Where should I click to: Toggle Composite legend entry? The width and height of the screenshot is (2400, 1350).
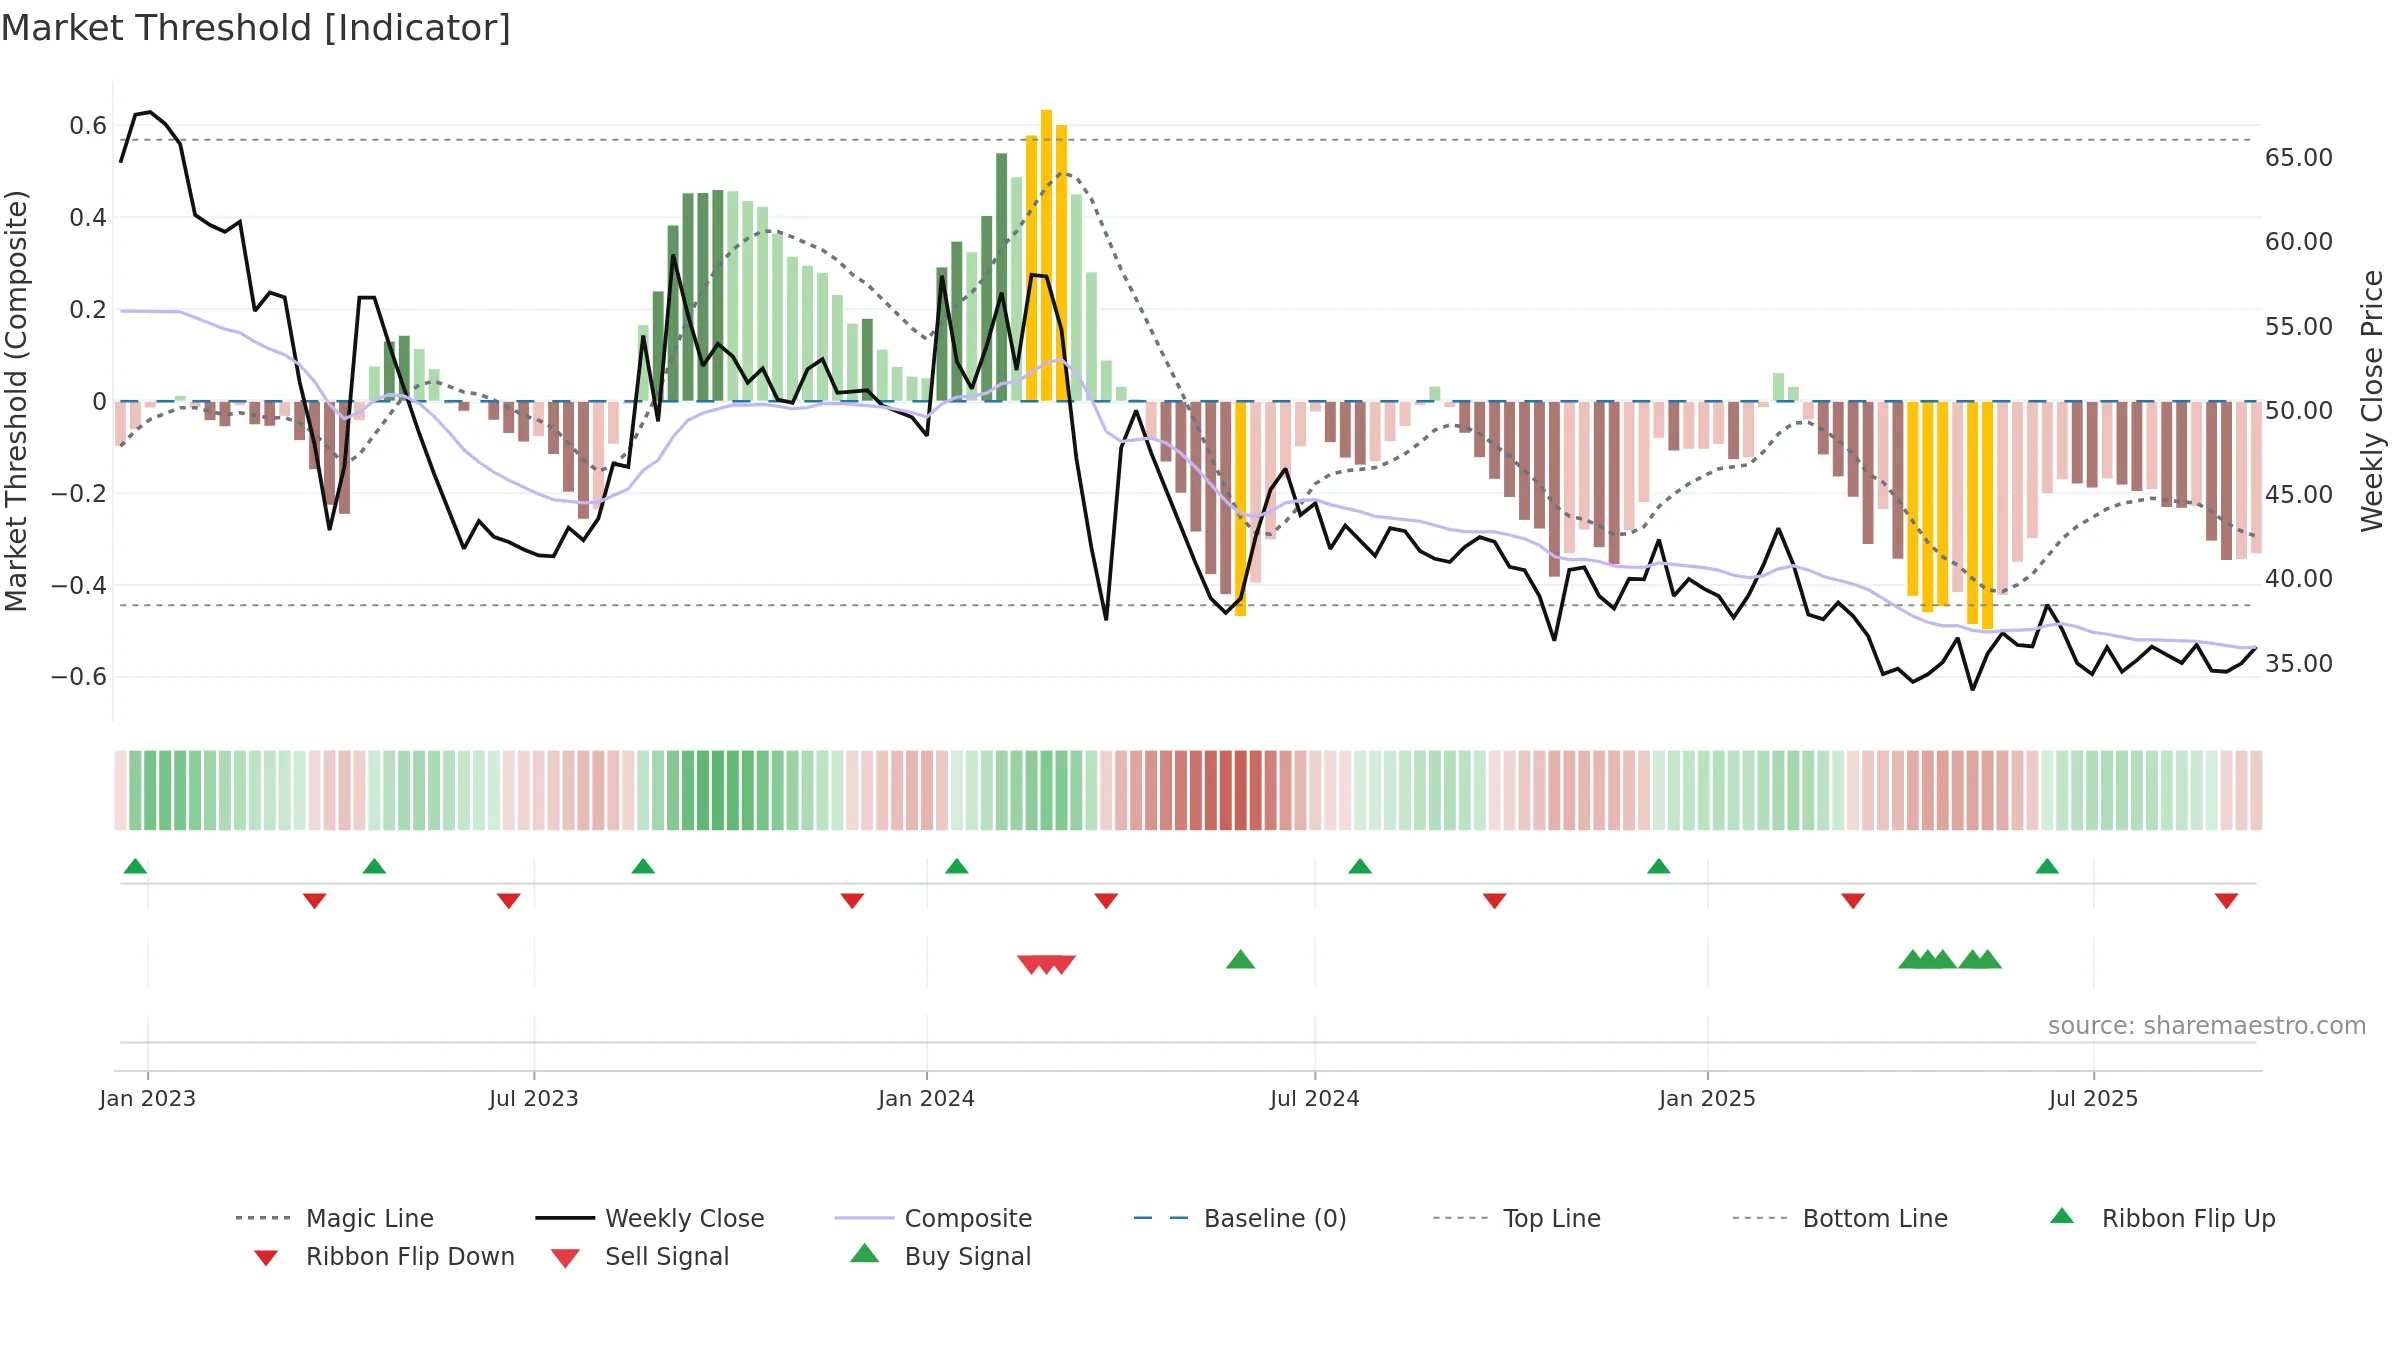point(933,1218)
